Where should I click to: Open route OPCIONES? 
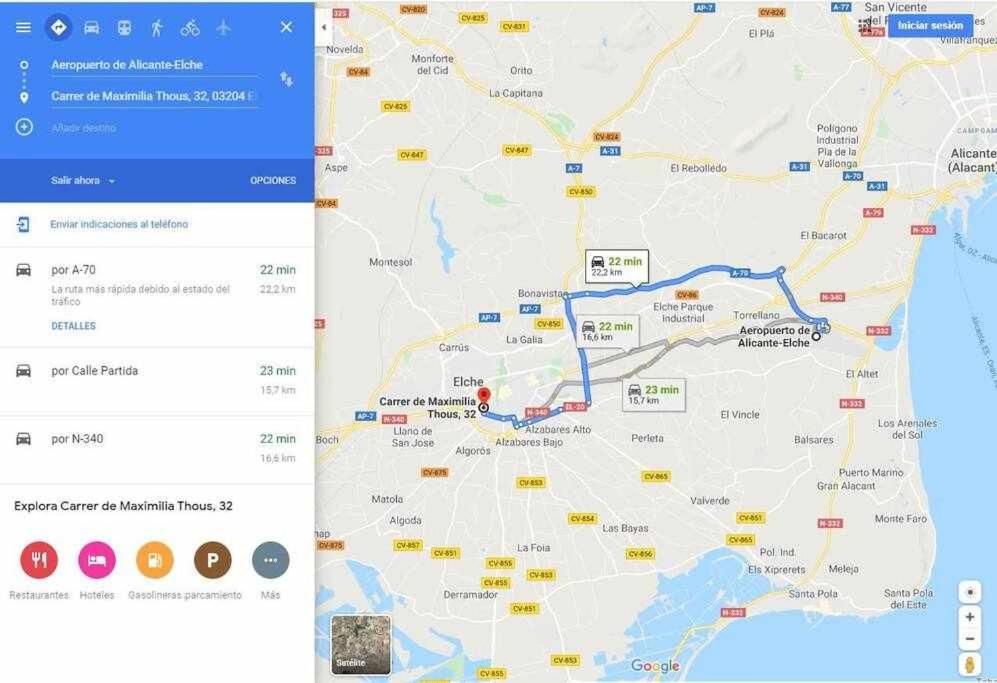click(x=273, y=181)
